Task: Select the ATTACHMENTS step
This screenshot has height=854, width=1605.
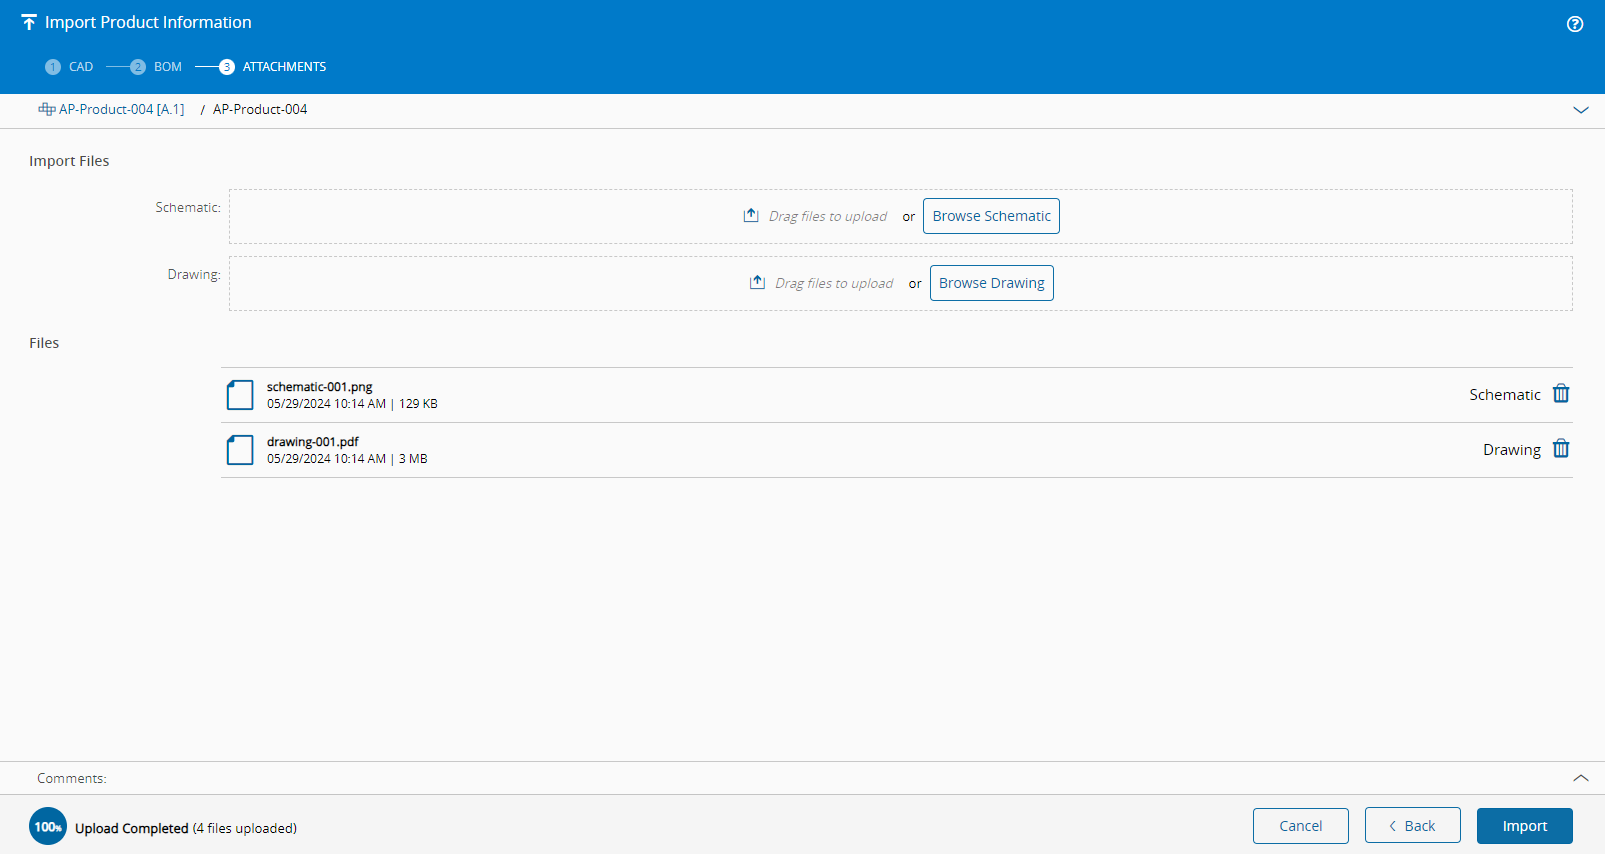Action: [273, 67]
